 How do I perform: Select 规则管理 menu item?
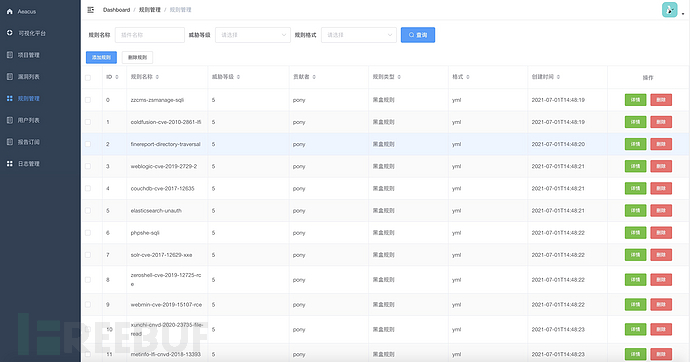coord(29,99)
